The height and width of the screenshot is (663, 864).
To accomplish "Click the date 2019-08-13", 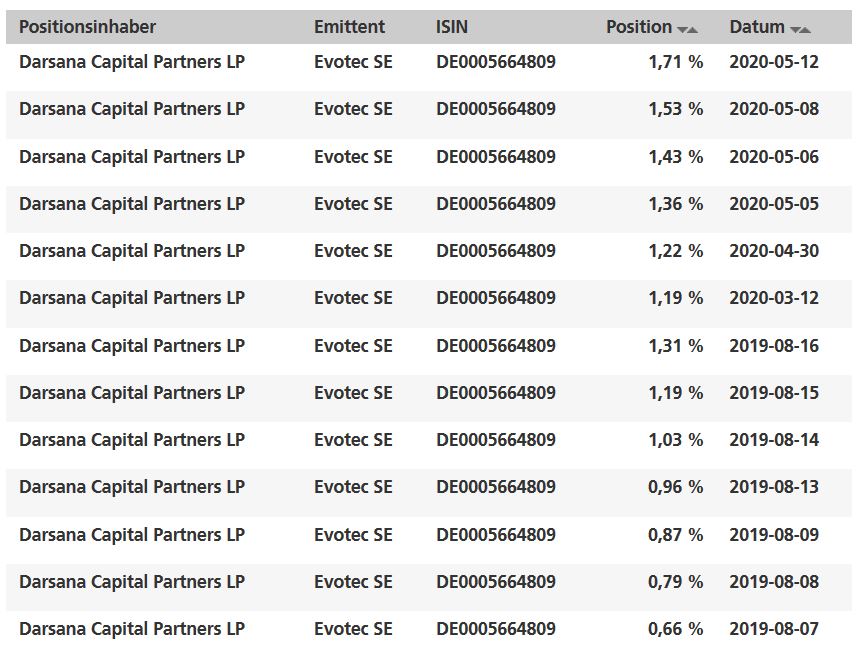I will (774, 487).
